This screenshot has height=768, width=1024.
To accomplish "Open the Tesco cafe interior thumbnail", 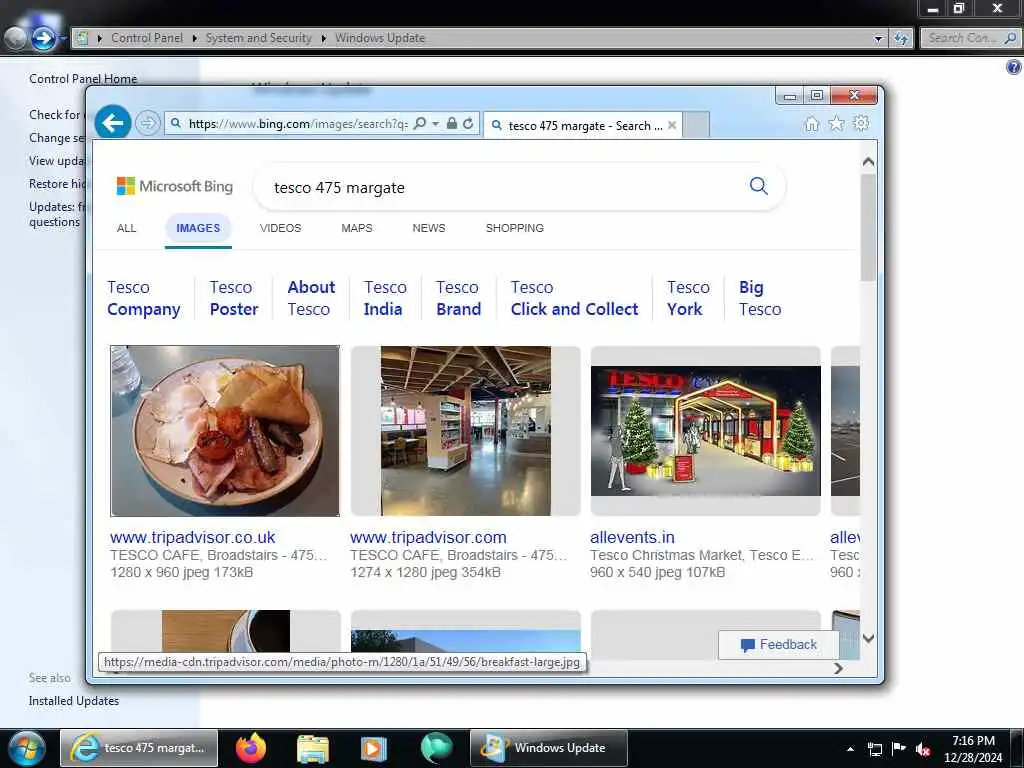I will tap(465, 431).
